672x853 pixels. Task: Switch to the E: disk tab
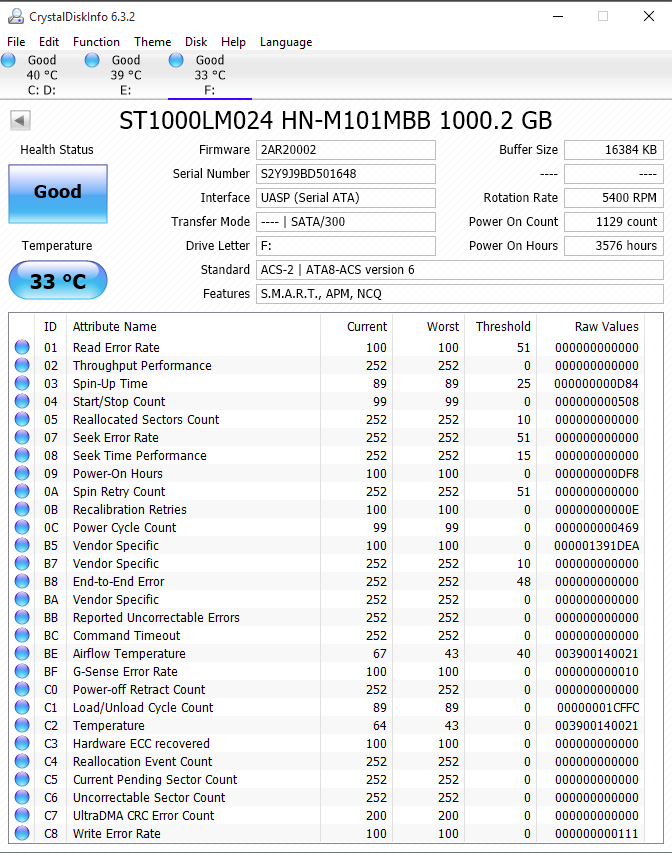126,75
